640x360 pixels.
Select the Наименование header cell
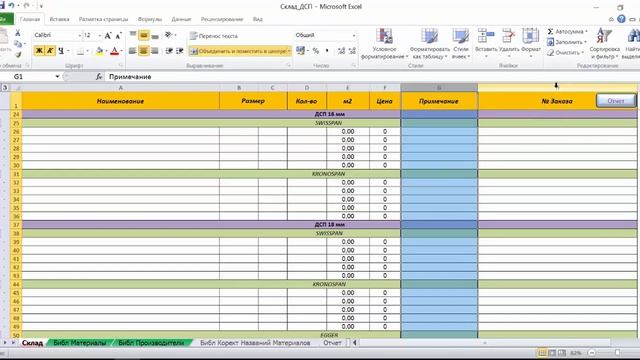click(x=120, y=101)
